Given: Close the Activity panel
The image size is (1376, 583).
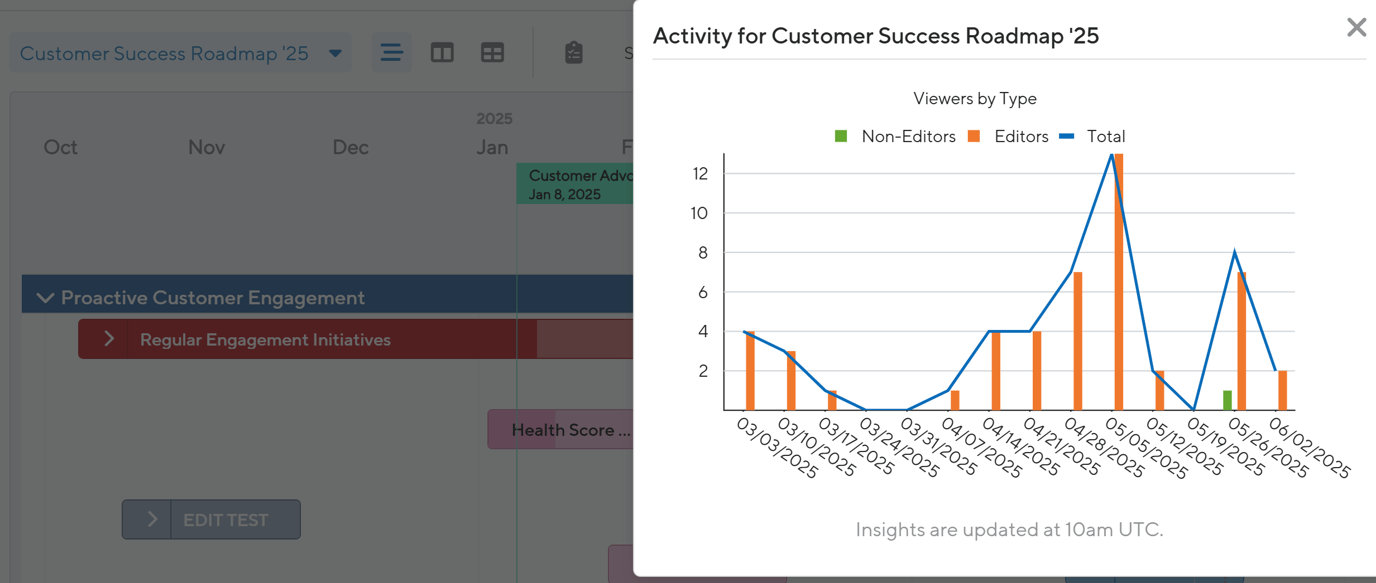Looking at the screenshot, I should point(1356,27).
